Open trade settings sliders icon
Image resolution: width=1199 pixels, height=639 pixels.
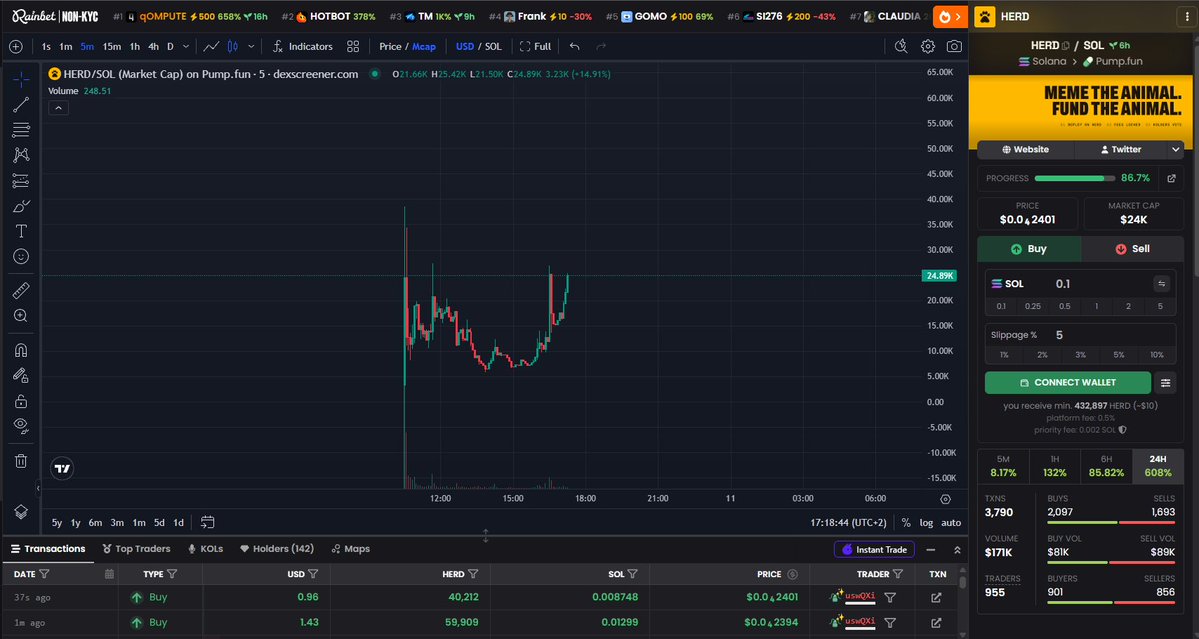[1165, 383]
